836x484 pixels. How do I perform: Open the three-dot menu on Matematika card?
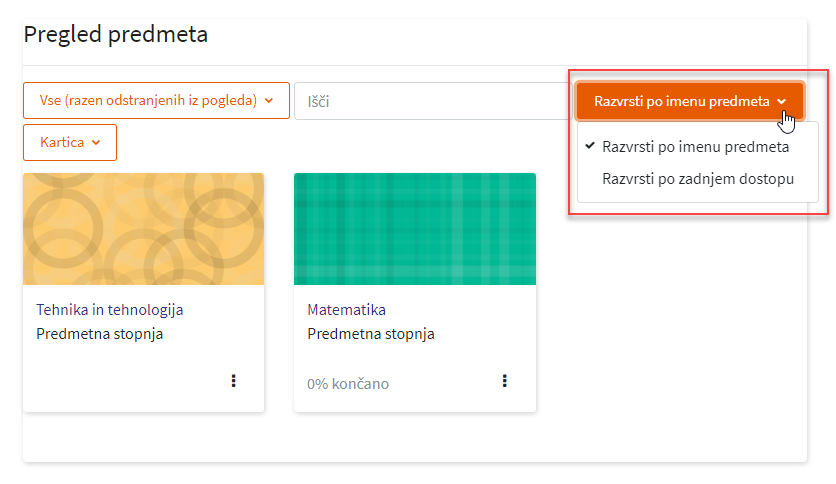504,381
